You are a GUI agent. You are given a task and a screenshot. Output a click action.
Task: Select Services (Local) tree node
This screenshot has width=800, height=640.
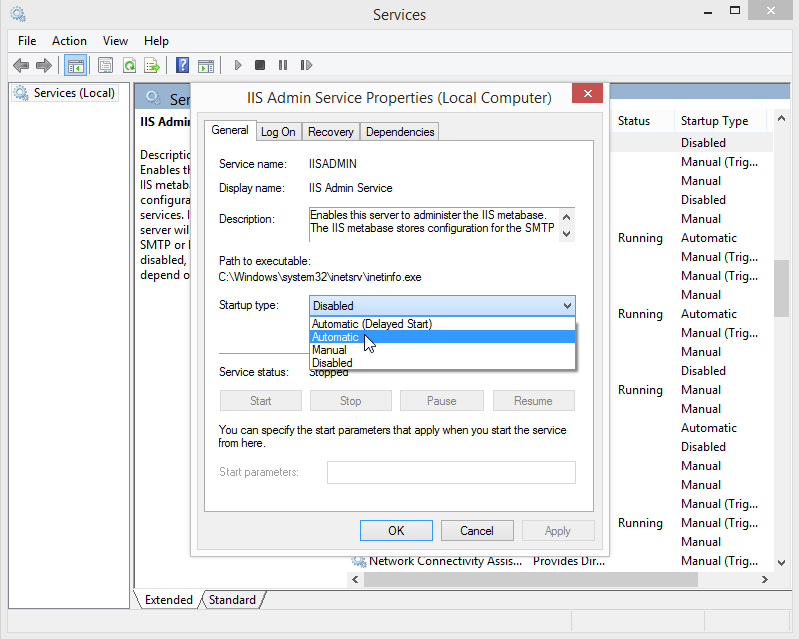pos(65,93)
